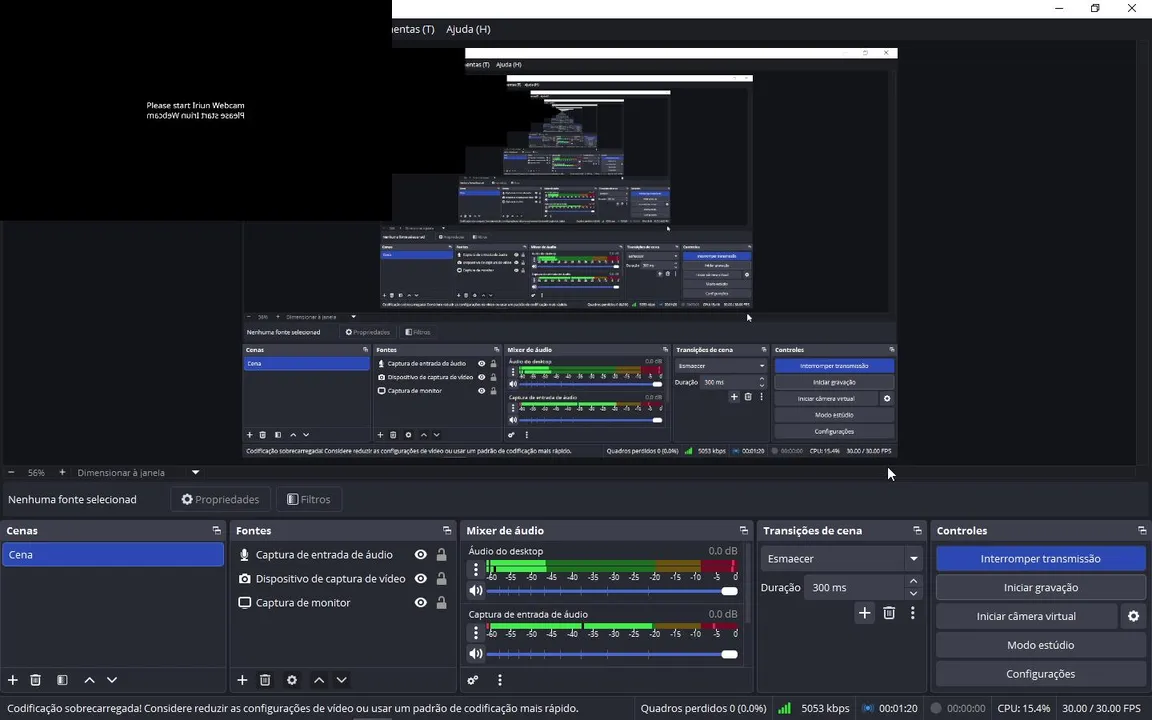Image resolution: width=1152 pixels, height=720 pixels.
Task: Add a new source in Fontes panel
Action: tap(242, 680)
